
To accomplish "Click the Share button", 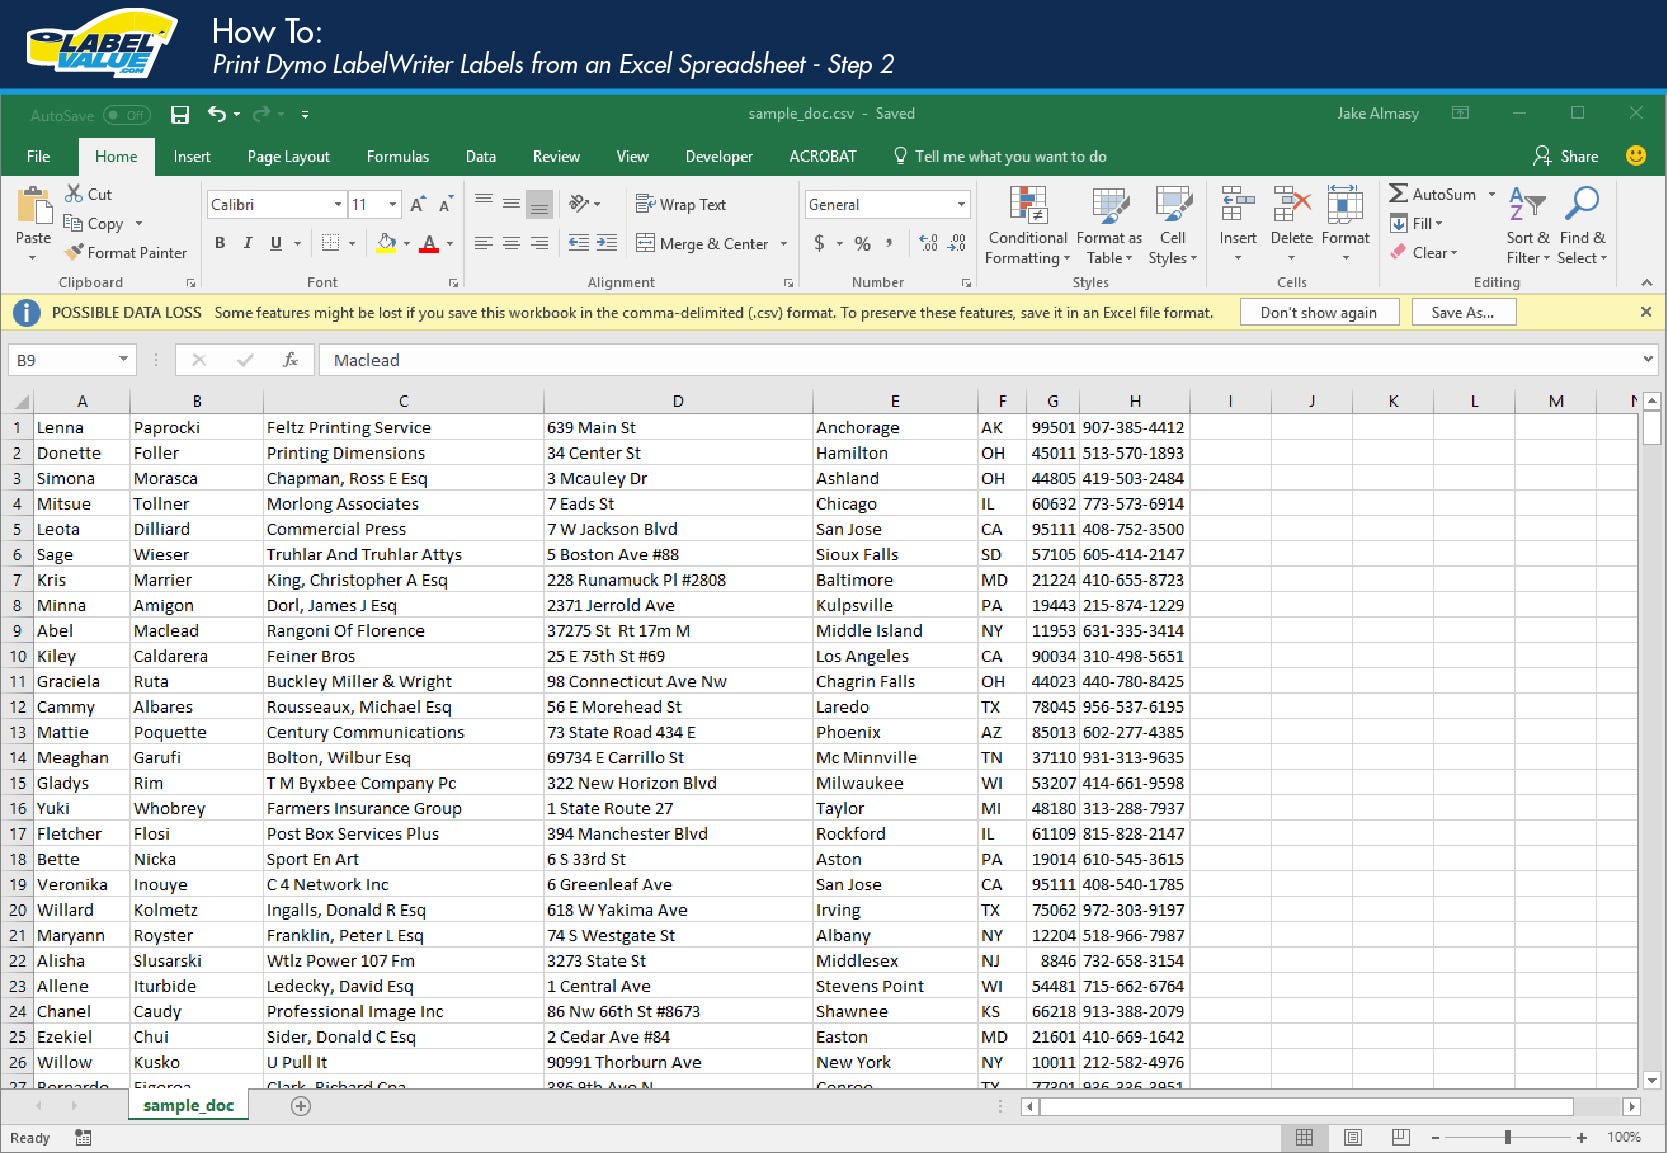I will 1566,156.
